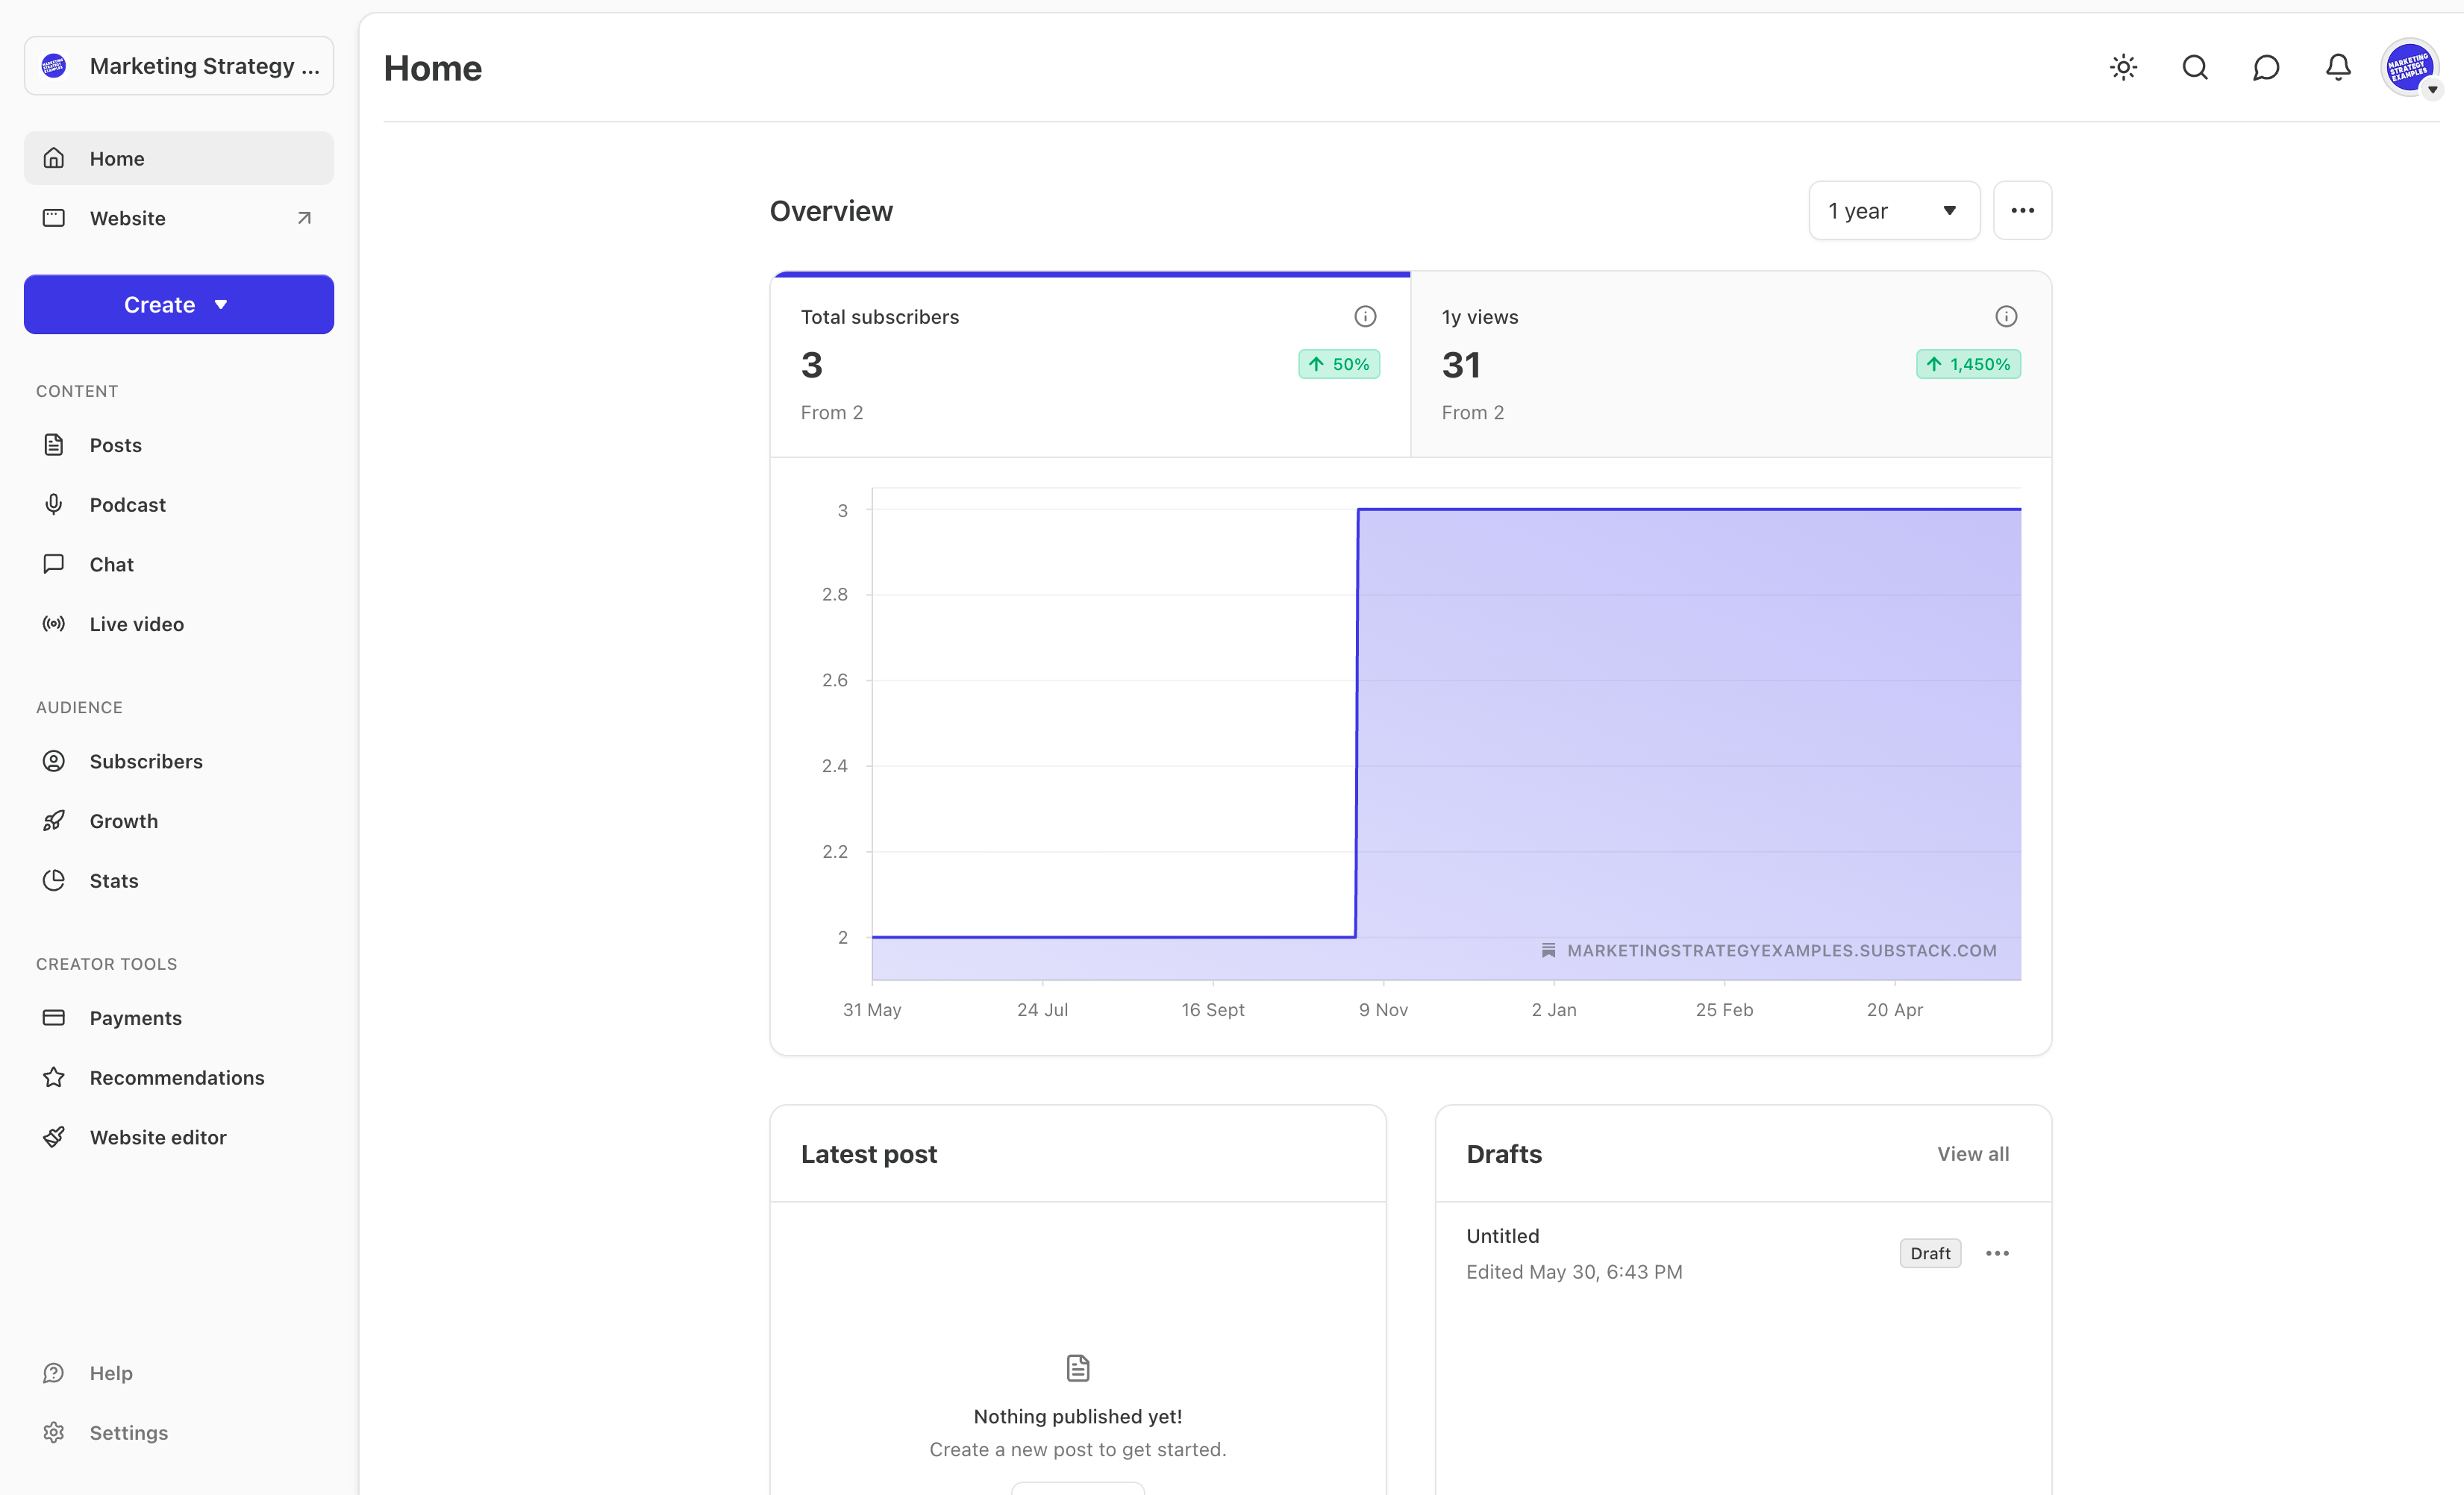Image resolution: width=2464 pixels, height=1495 pixels.
Task: Expand the 1 year period dropdown
Action: point(1894,210)
